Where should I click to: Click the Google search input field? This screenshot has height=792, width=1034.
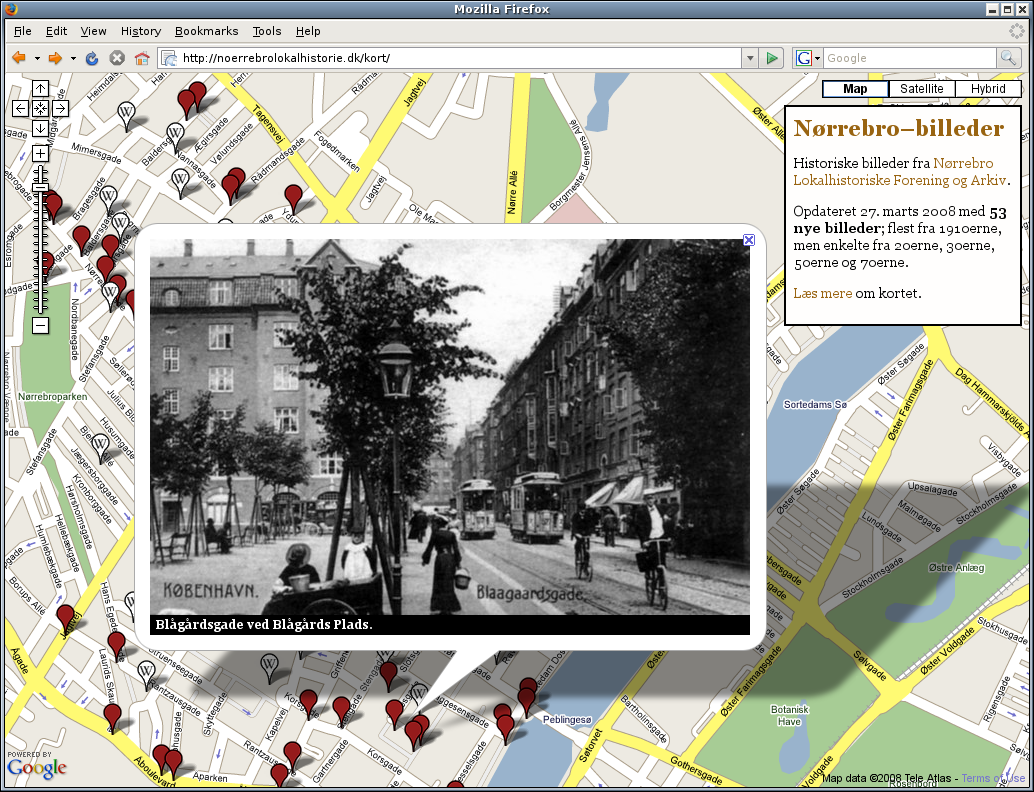[x=909, y=58]
